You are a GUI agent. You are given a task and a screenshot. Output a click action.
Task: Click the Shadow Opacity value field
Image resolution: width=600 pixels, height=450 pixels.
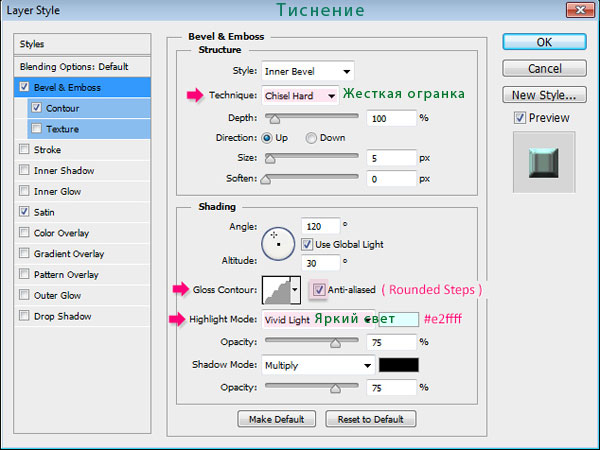[391, 388]
